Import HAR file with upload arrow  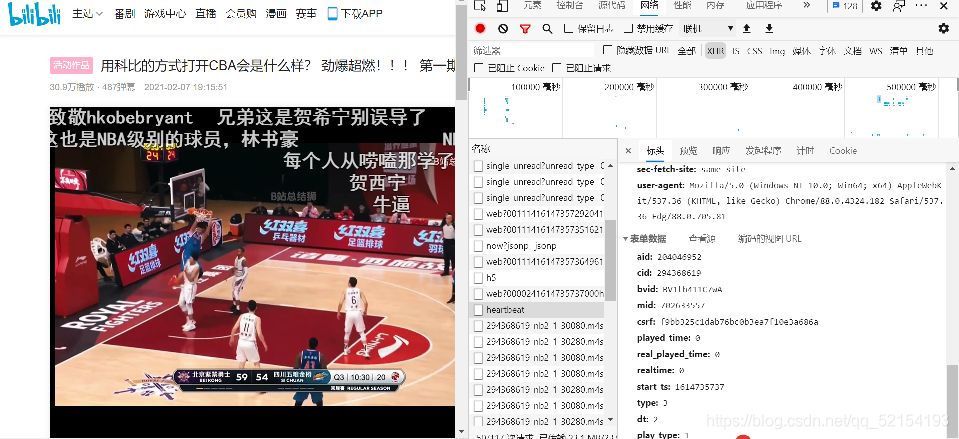[x=746, y=28]
